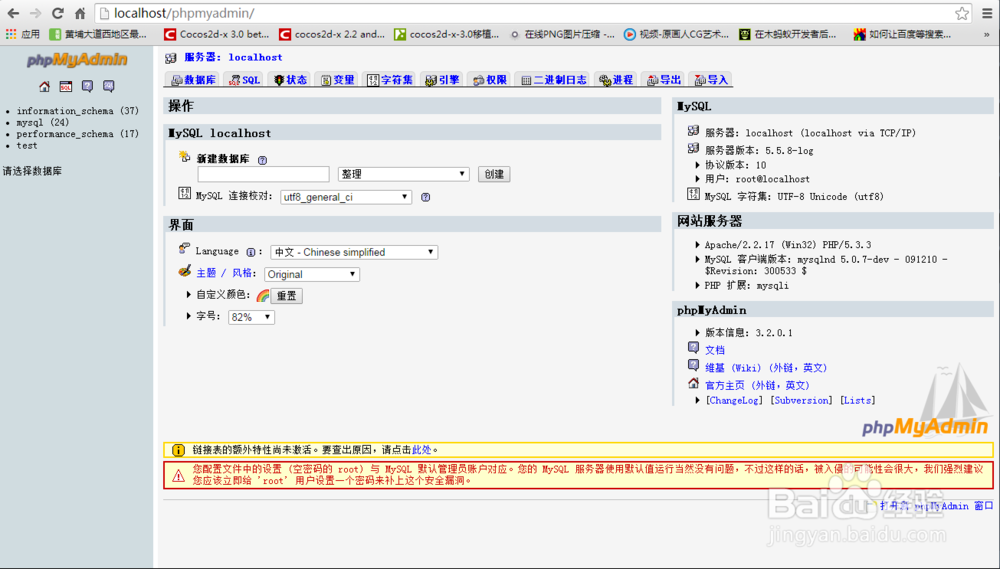Click the browser home button
This screenshot has width=1000, height=569.
[x=80, y=13]
